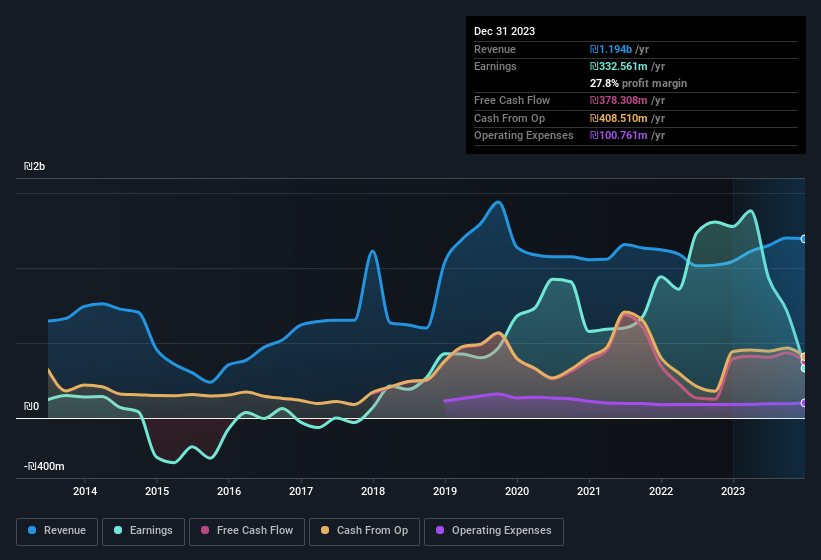Click the Revenue endpoint marker on chart
Viewport: 821px width, 560px height.
click(x=804, y=239)
